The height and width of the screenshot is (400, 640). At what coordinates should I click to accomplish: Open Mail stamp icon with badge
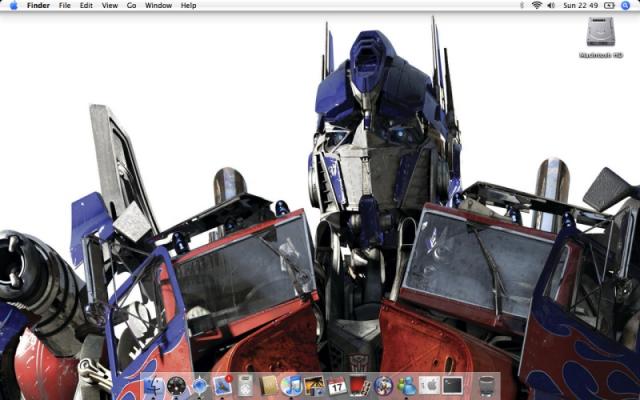coord(223,385)
